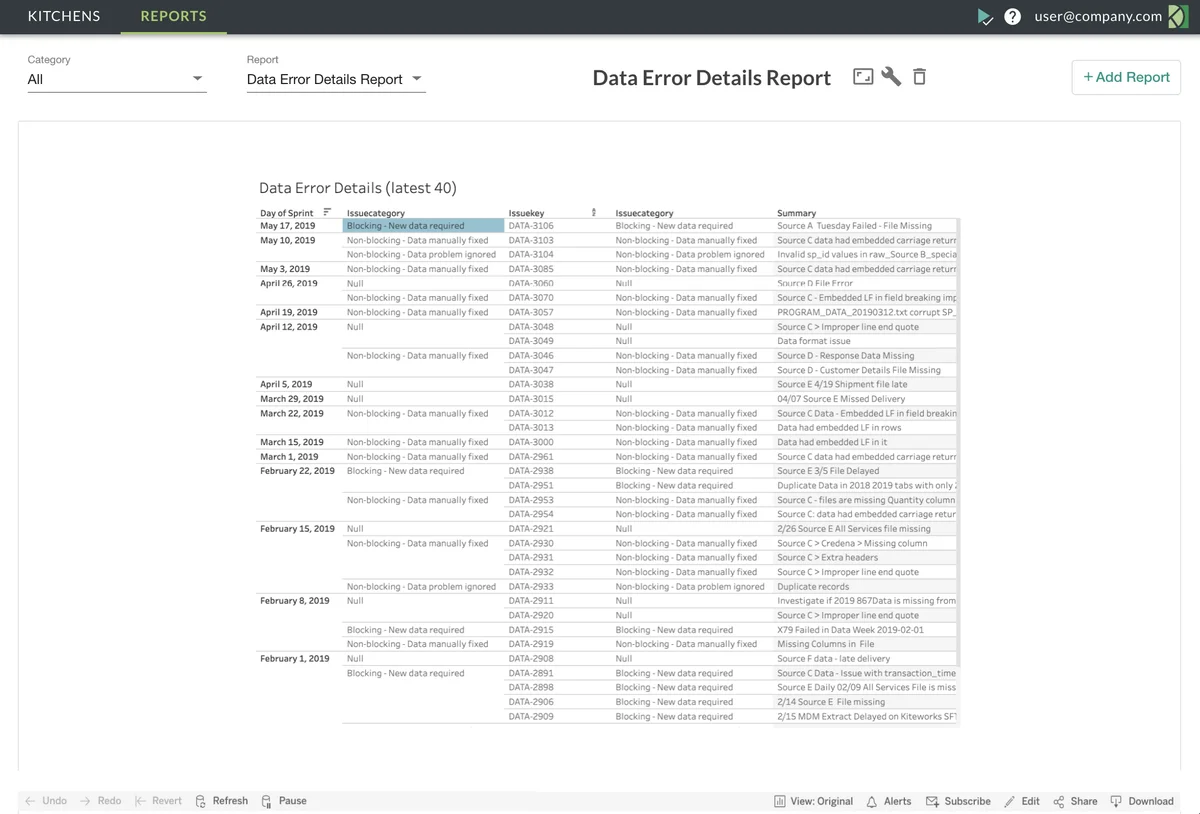The image size is (1200, 814).
Task: Select the highlighted Blocking - New data required cell
Action: (422, 225)
